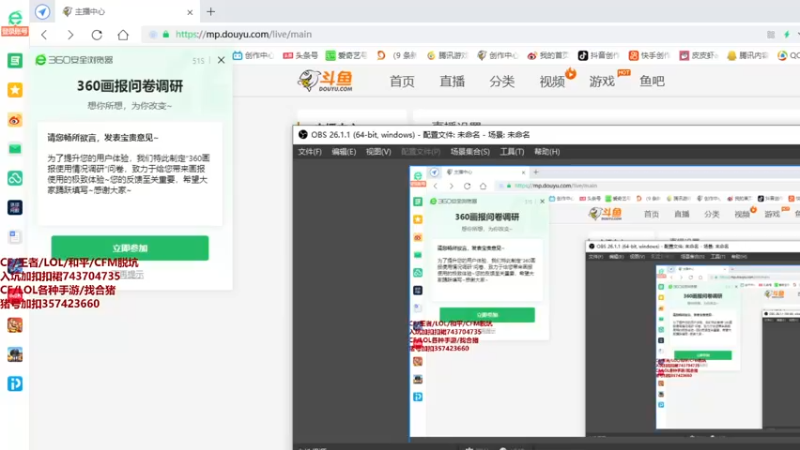Open the 我的首页 Weibo bookmark
The height and width of the screenshot is (450, 800).
tap(548, 56)
